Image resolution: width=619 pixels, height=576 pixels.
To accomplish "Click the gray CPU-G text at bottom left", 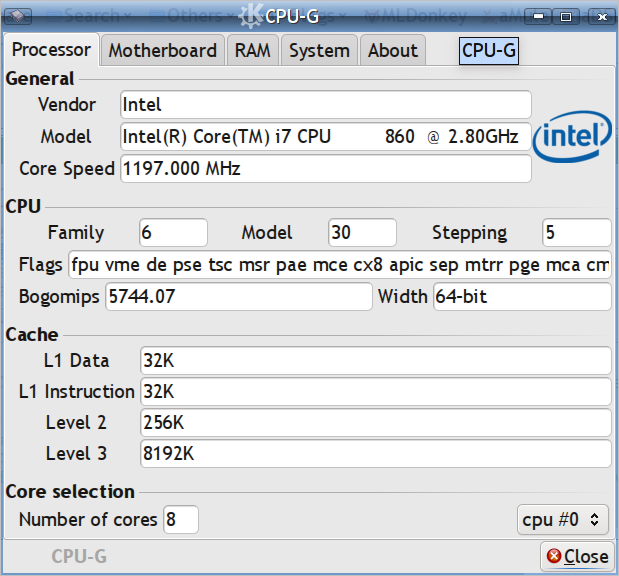I will 79,557.
